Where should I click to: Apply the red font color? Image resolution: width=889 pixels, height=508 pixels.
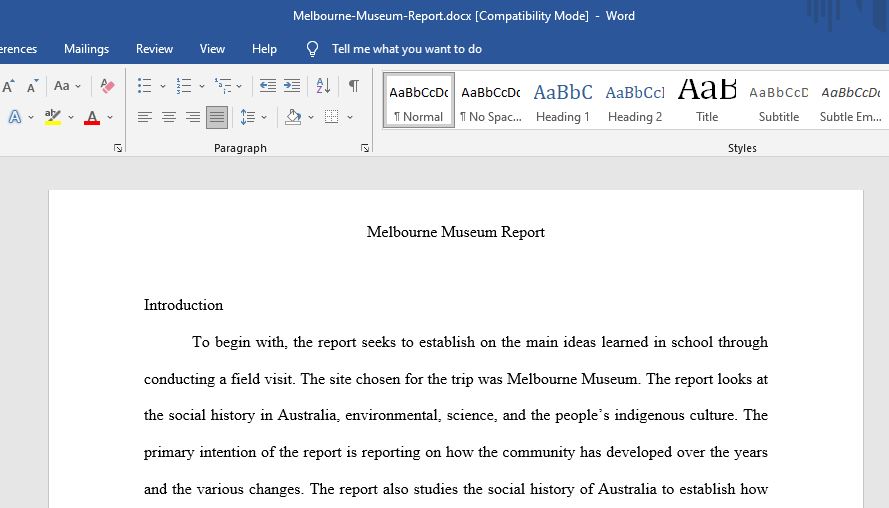click(x=92, y=117)
